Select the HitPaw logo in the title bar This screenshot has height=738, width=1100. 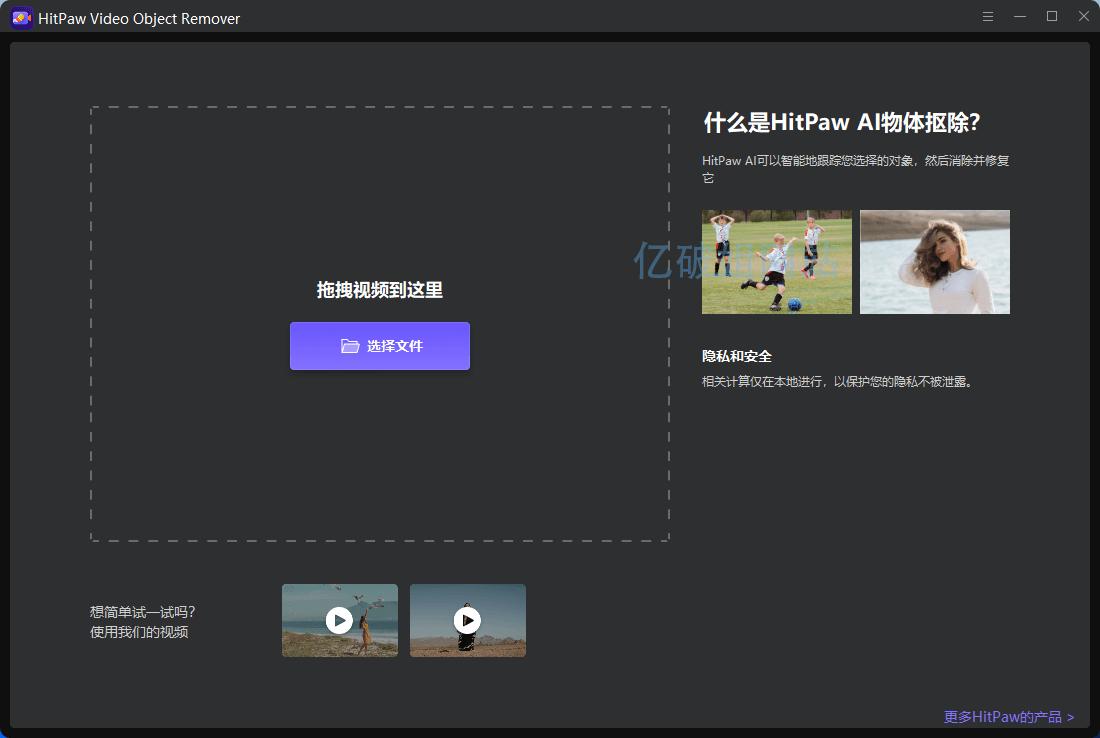(21, 17)
